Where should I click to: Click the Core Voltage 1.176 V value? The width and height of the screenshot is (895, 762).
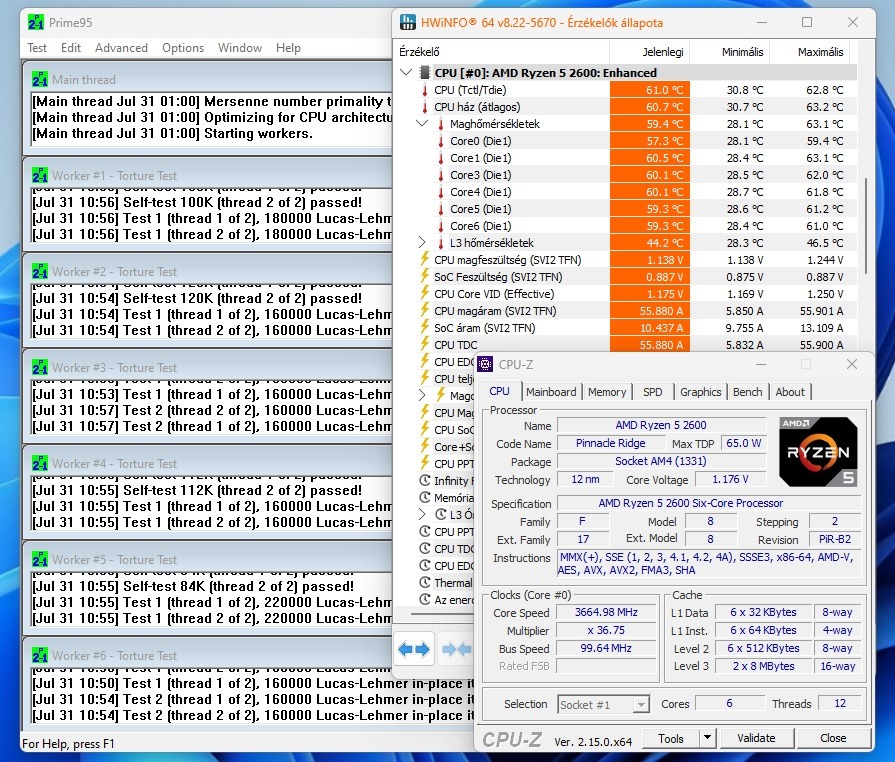[730, 479]
